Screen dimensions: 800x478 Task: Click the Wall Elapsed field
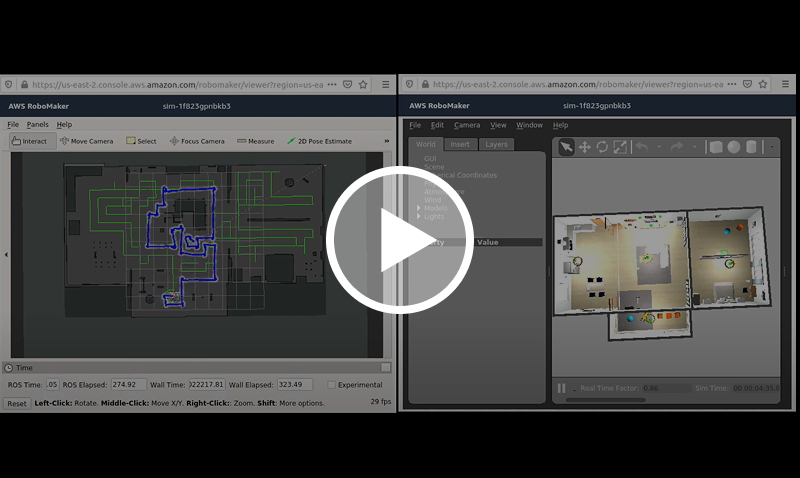(x=295, y=385)
